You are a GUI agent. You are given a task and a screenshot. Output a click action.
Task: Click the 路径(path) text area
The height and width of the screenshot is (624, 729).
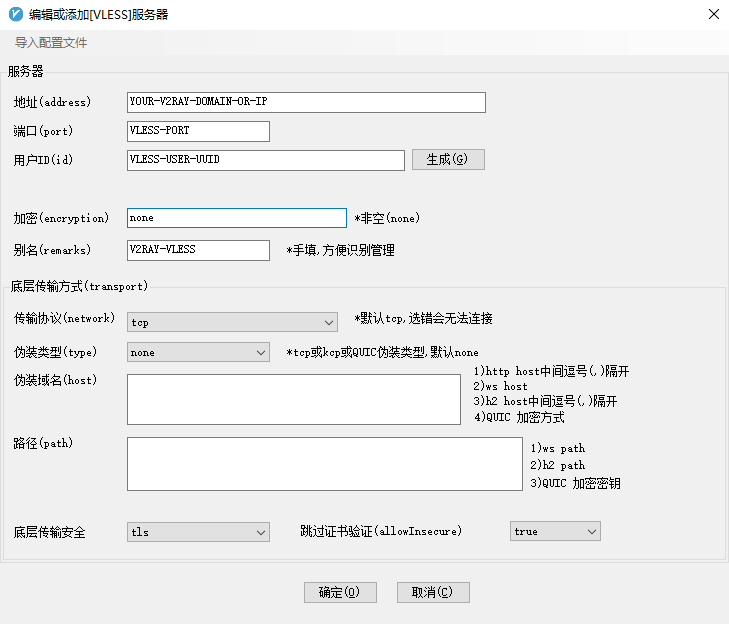tap(325, 464)
